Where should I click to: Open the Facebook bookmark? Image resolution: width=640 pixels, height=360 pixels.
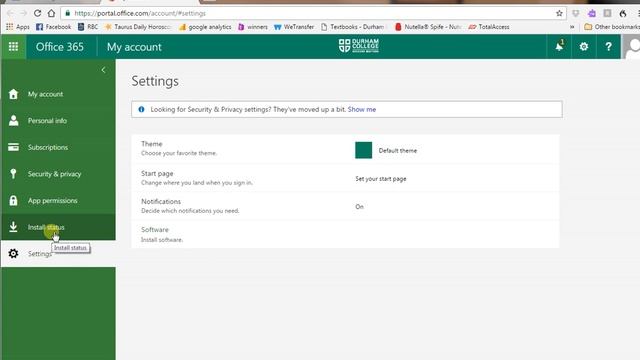pos(53,27)
